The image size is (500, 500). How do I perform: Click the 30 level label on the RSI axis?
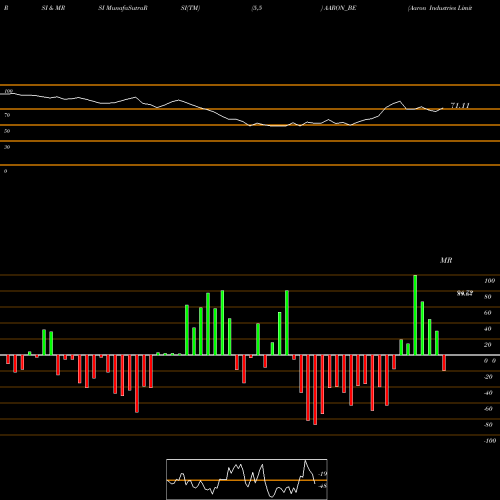[7, 147]
